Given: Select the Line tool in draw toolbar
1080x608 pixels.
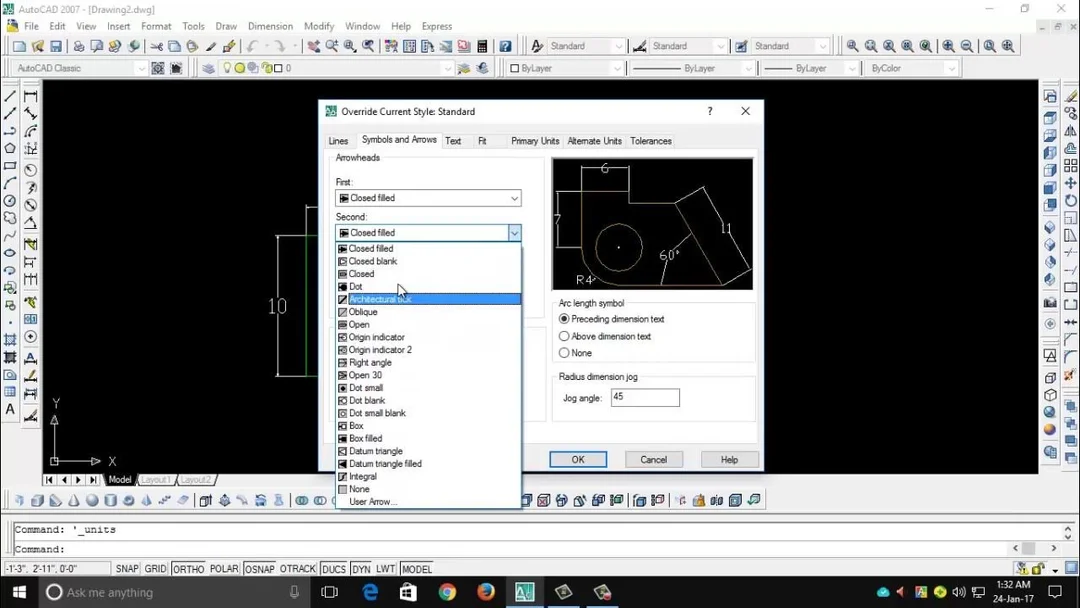Looking at the screenshot, I should coord(10,96).
